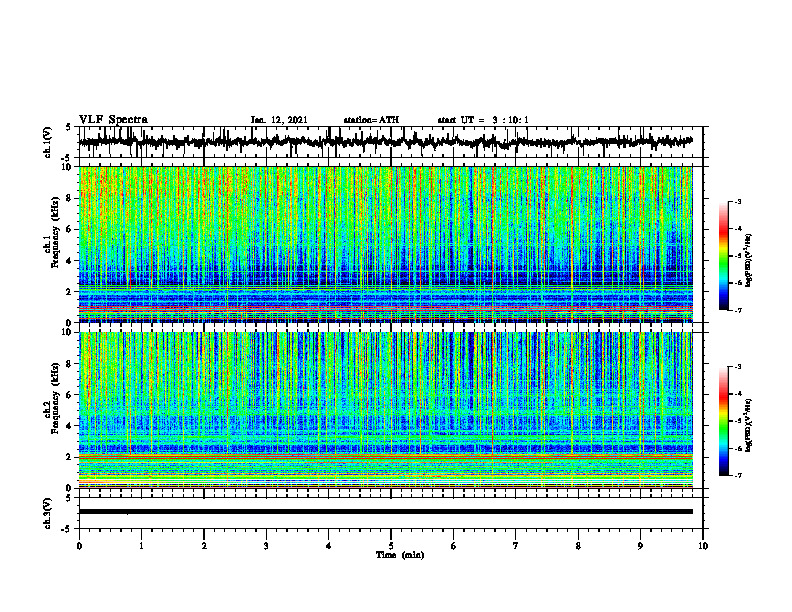Screen dimensions: 792x612
Task: Click the "-3" label on ch.2 color scale
Action: pyautogui.click(x=738, y=367)
